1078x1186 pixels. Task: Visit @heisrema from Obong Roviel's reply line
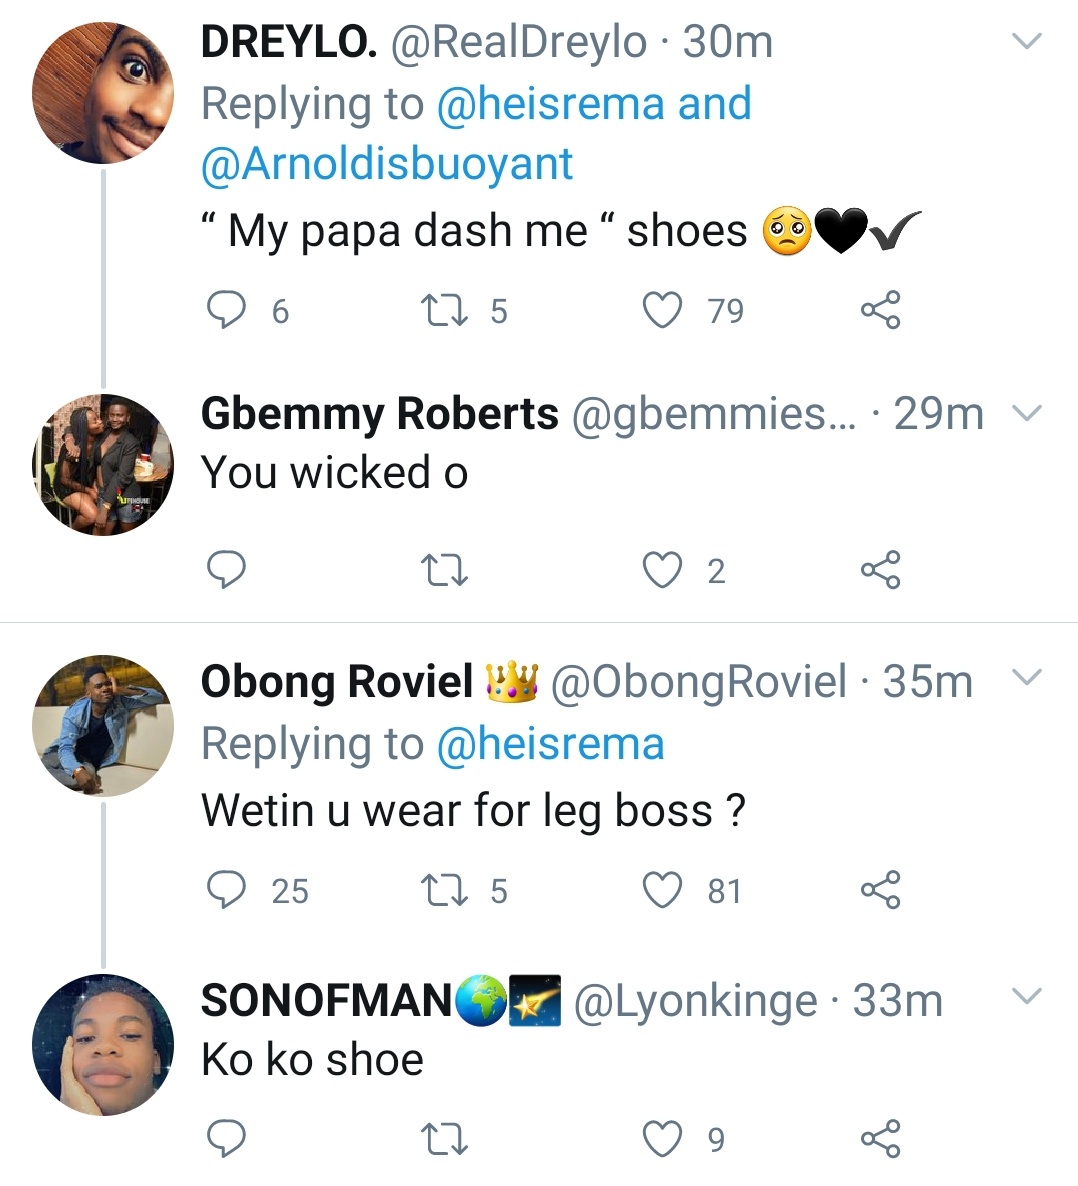[x=551, y=744]
